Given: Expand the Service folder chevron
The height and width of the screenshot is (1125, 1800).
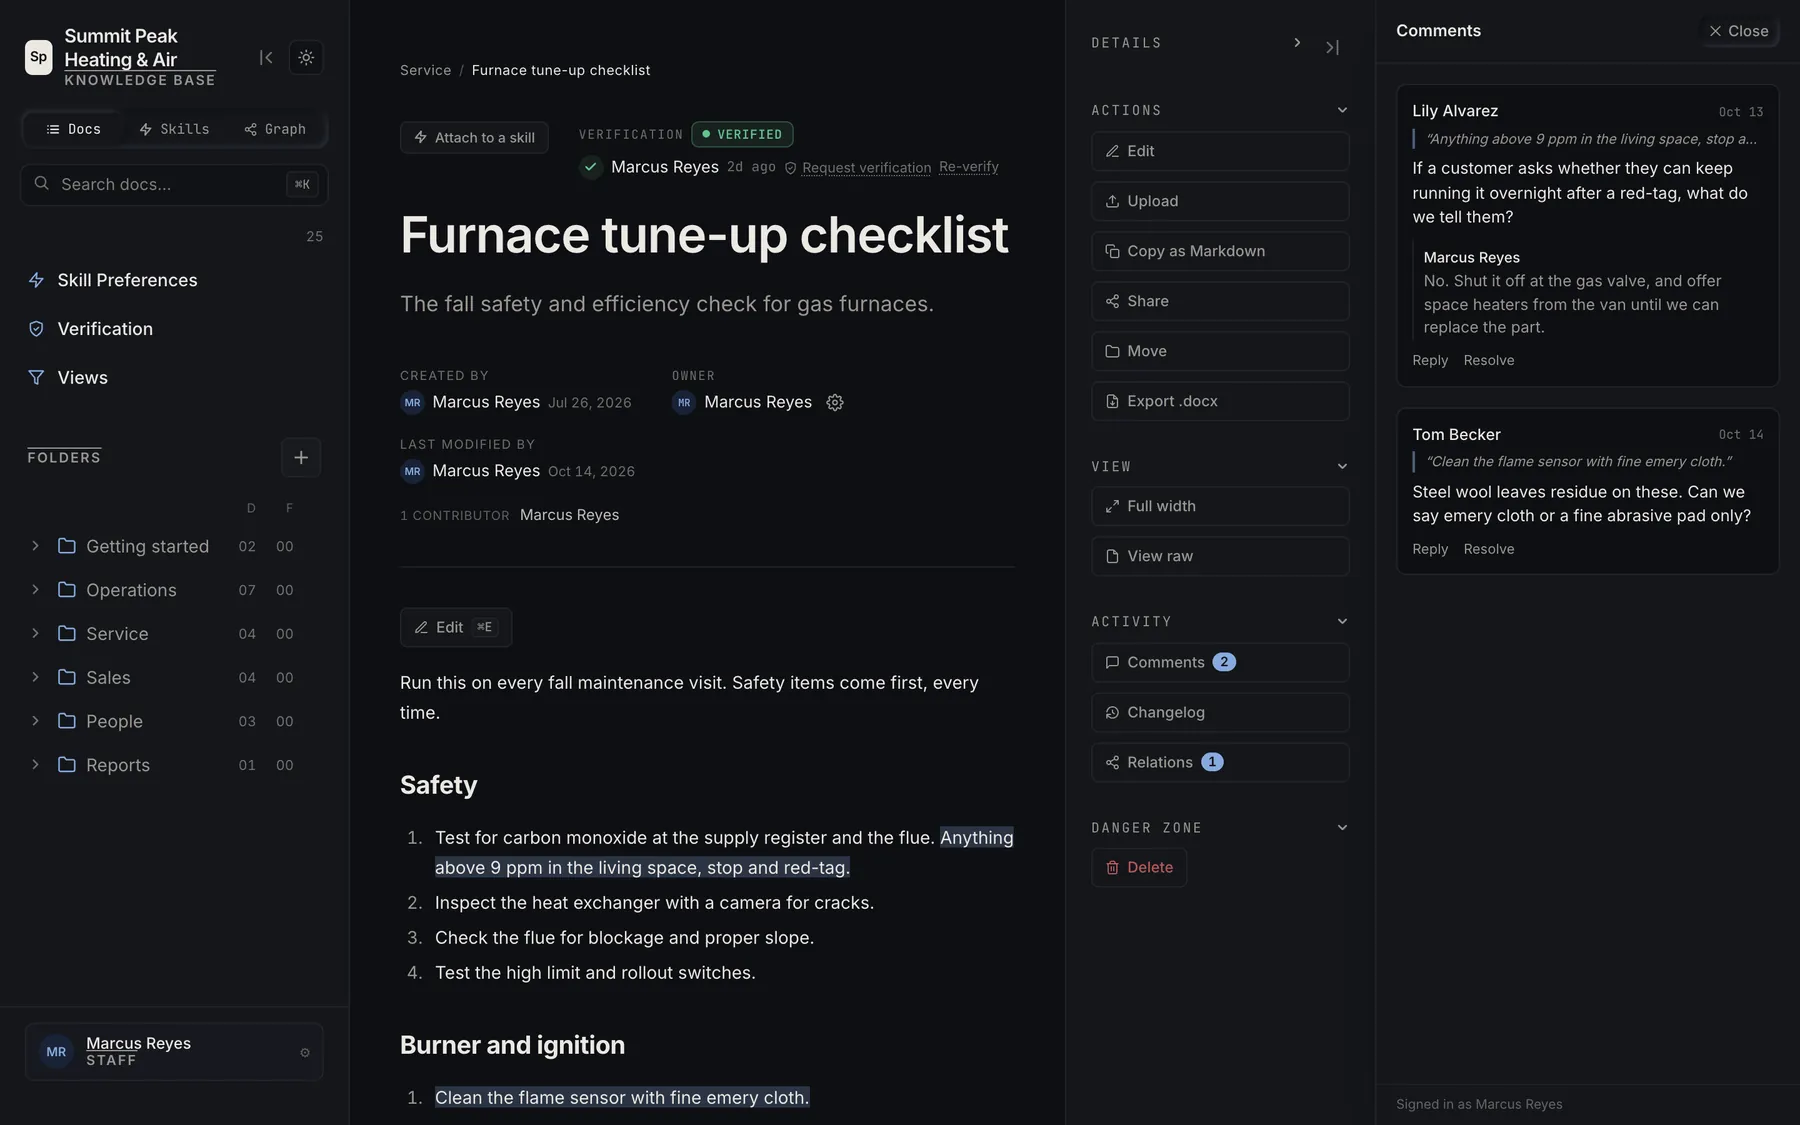Looking at the screenshot, I should pos(35,634).
